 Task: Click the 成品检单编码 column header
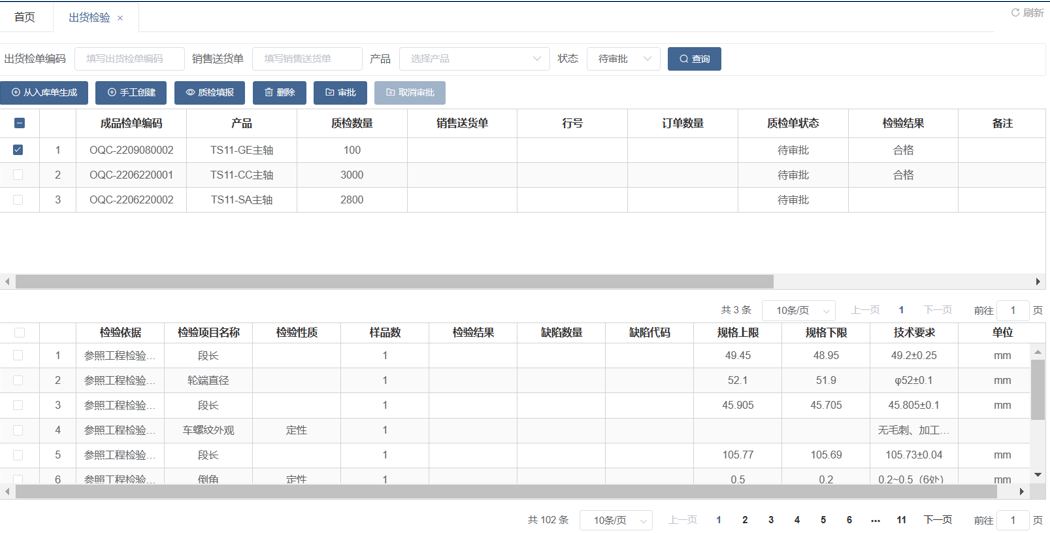[131, 123]
